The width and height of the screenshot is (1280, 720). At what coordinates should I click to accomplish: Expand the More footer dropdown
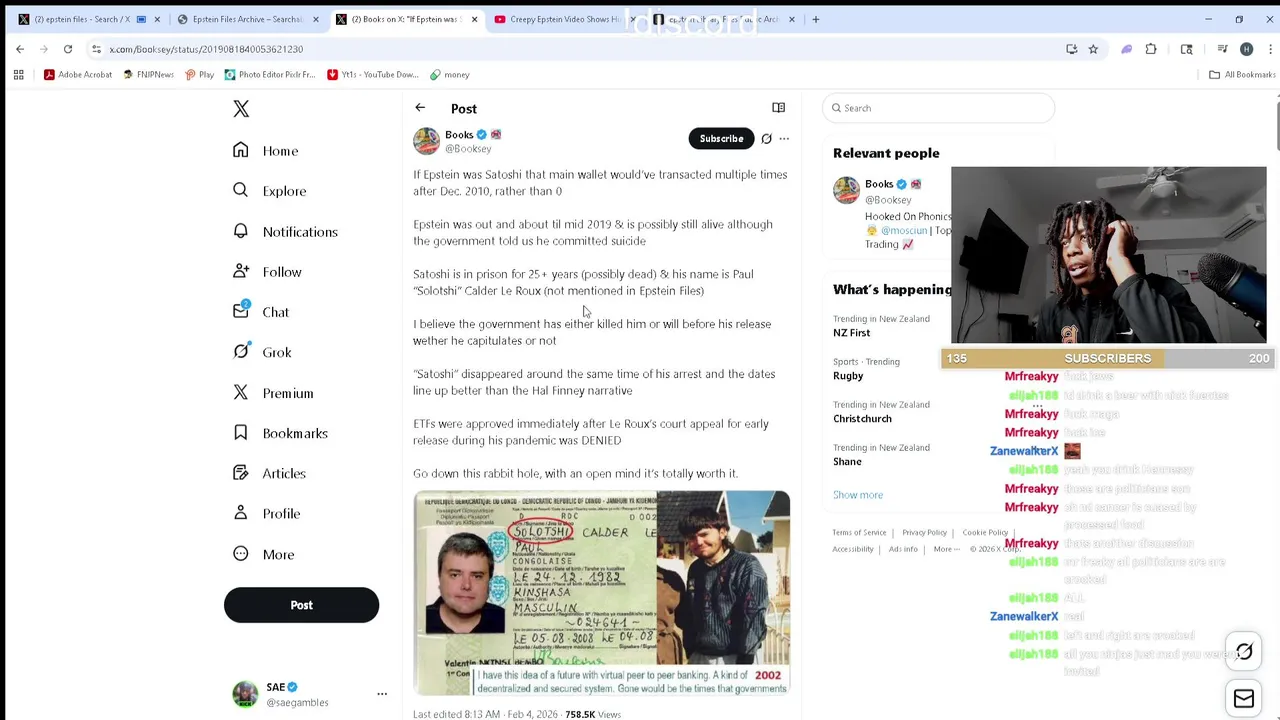point(946,549)
